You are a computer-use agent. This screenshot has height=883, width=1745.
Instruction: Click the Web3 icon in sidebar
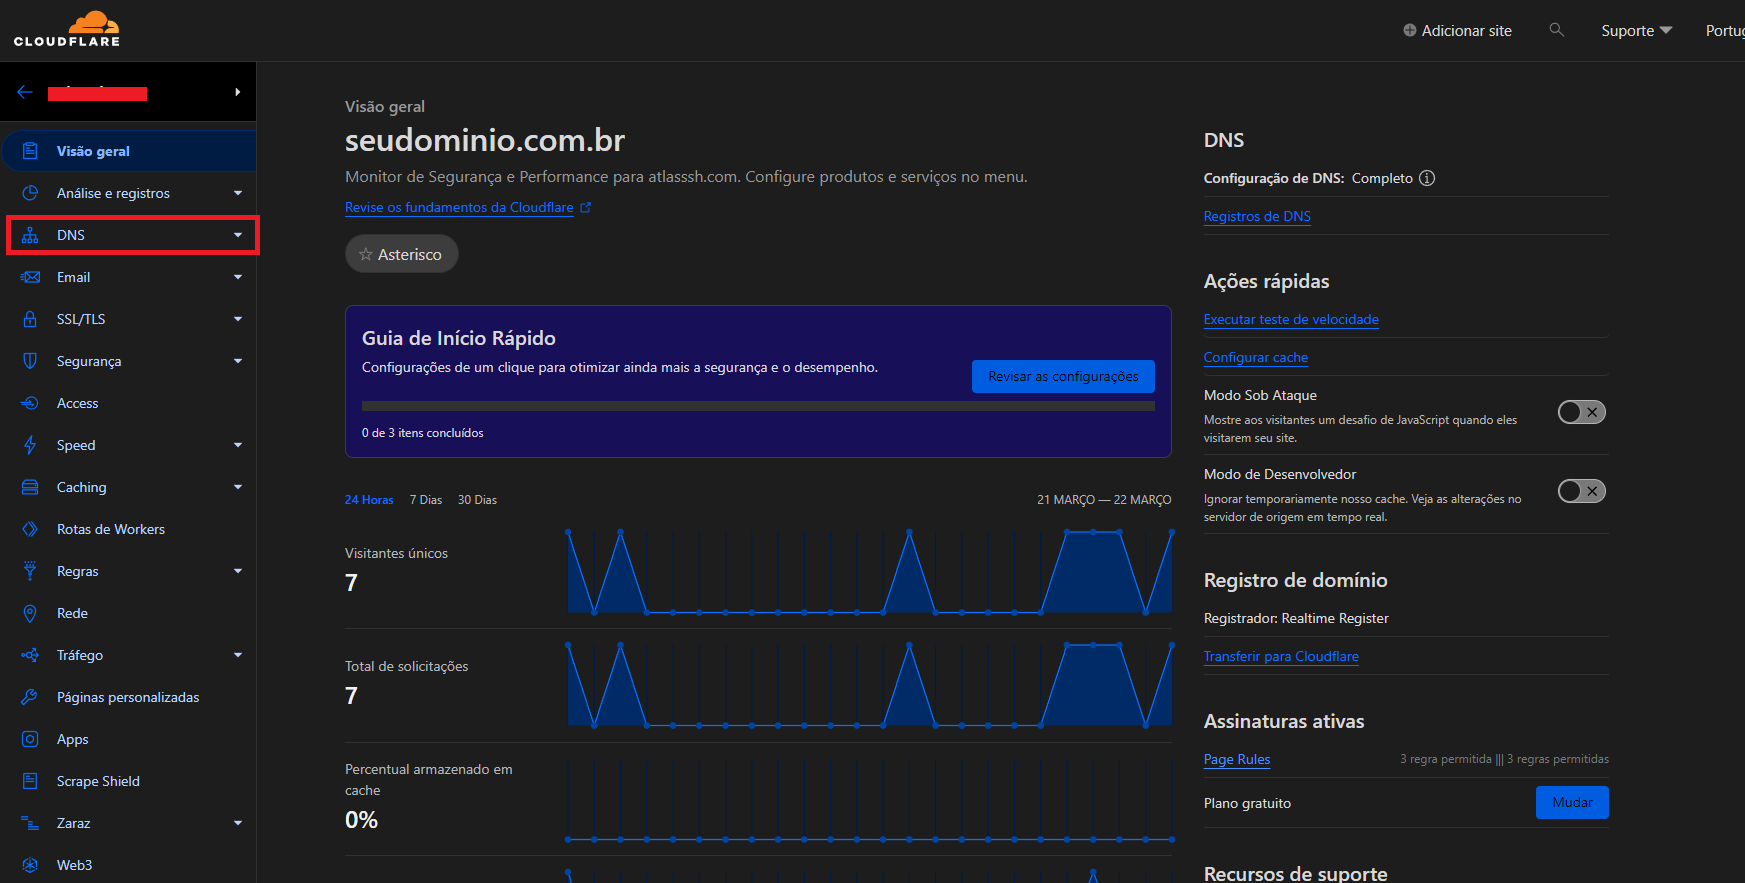point(30,865)
